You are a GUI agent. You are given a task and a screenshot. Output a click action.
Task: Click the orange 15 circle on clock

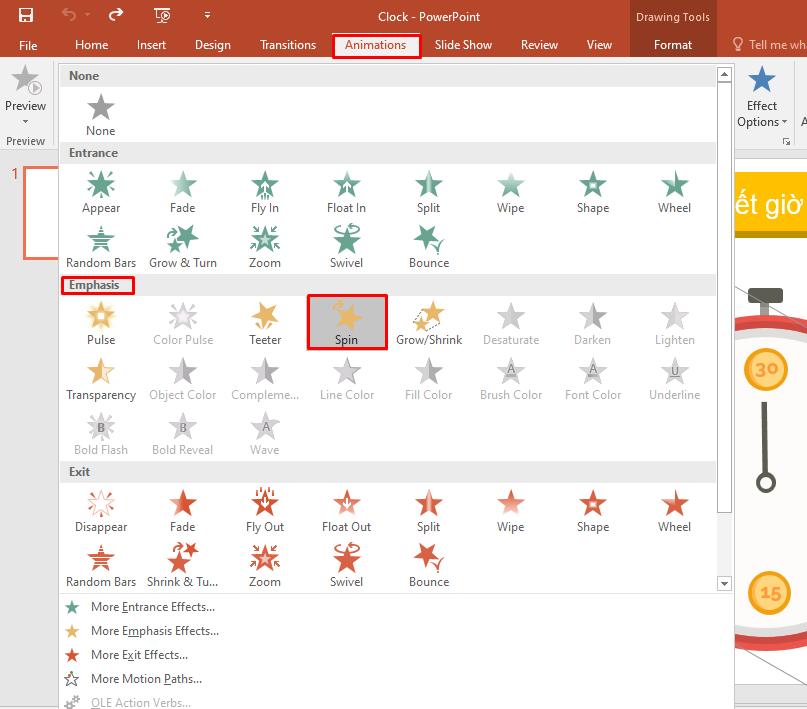pyautogui.click(x=769, y=593)
